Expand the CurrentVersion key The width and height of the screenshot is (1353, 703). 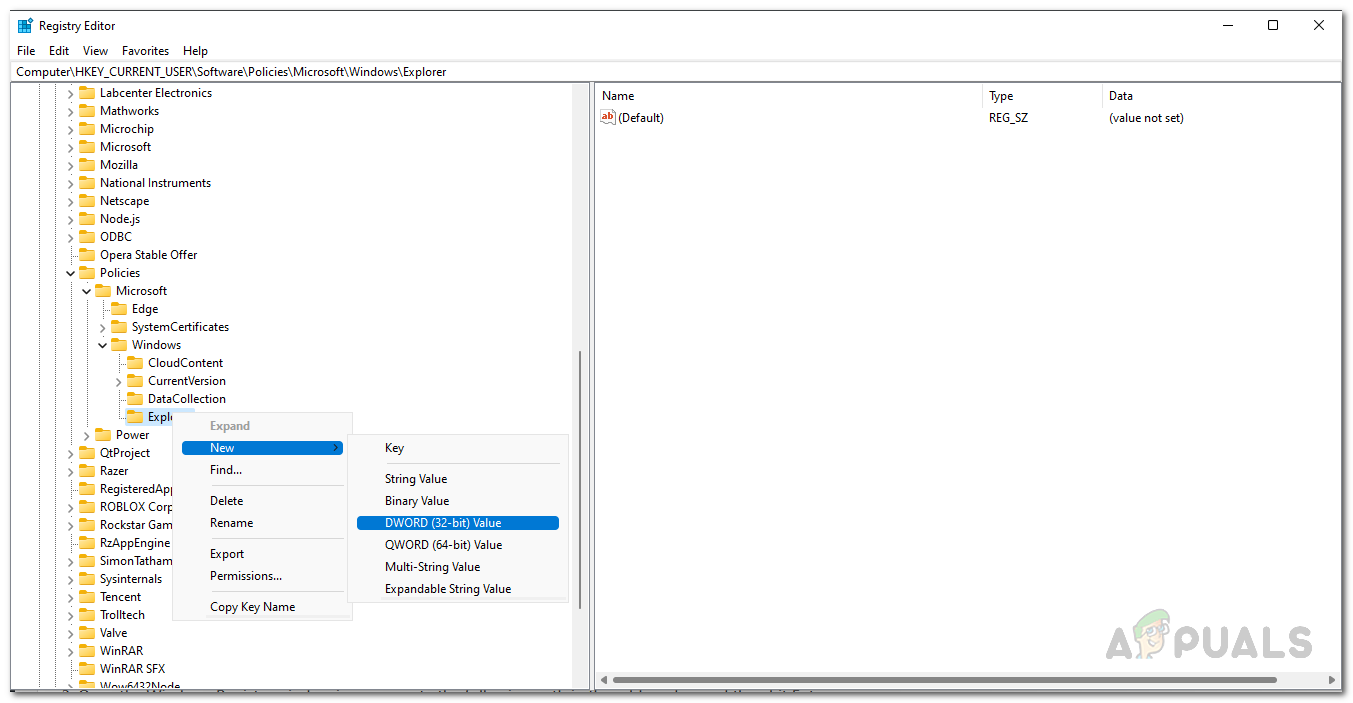point(119,381)
